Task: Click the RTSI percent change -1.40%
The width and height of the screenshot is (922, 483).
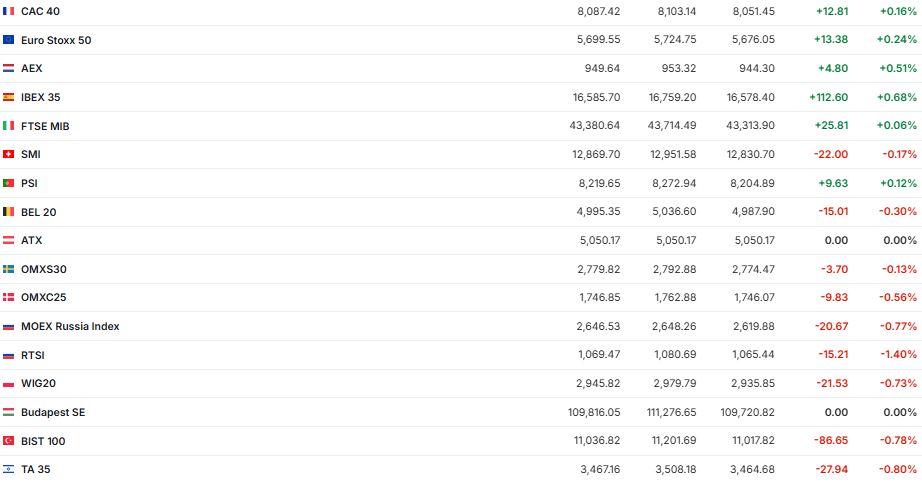Action: [x=899, y=355]
